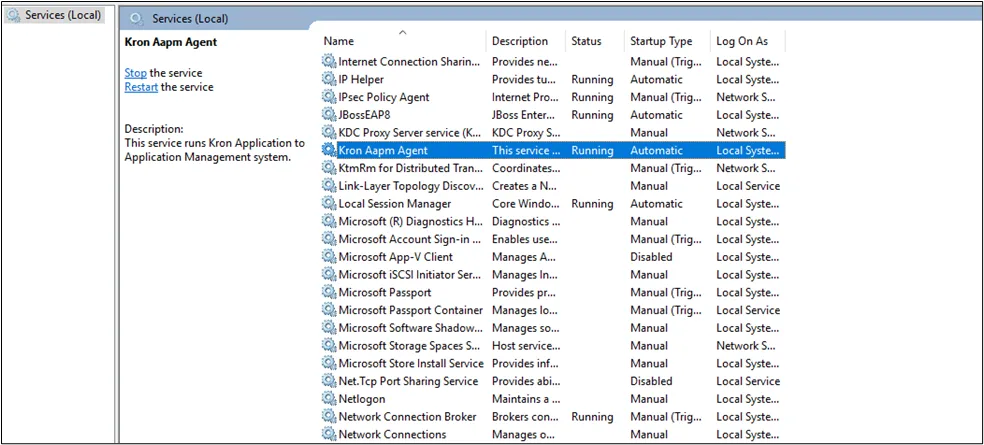Image resolution: width=984 pixels, height=445 pixels.
Task: Click the Microsoft Passport Container gear icon
Action: (x=329, y=310)
